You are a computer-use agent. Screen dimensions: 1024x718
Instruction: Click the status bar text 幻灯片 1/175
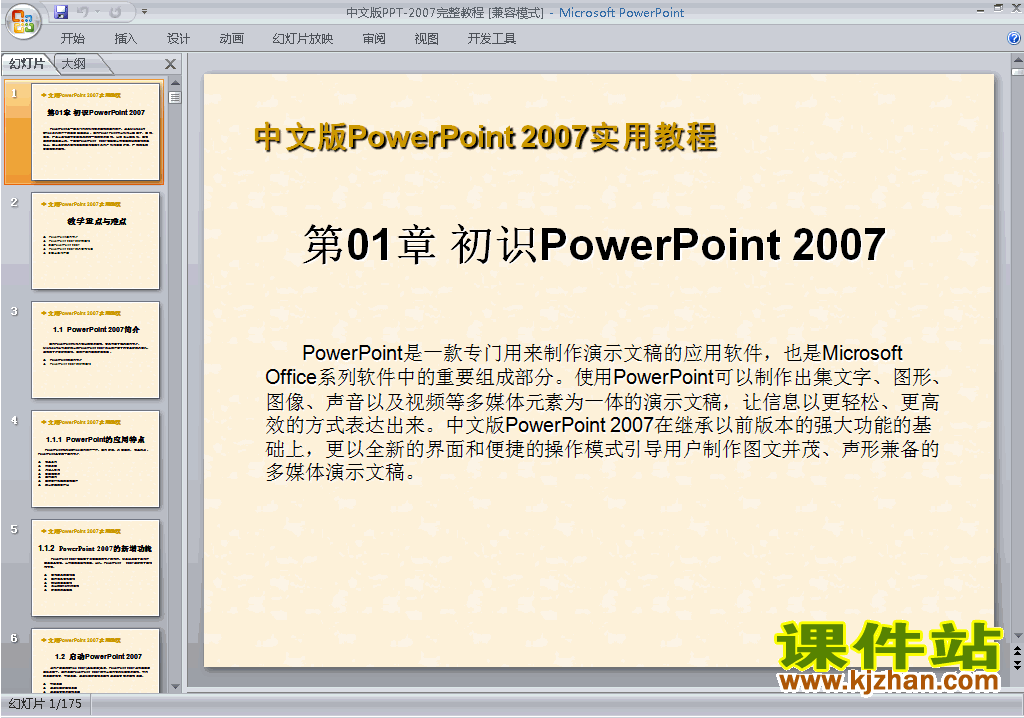[x=45, y=704]
